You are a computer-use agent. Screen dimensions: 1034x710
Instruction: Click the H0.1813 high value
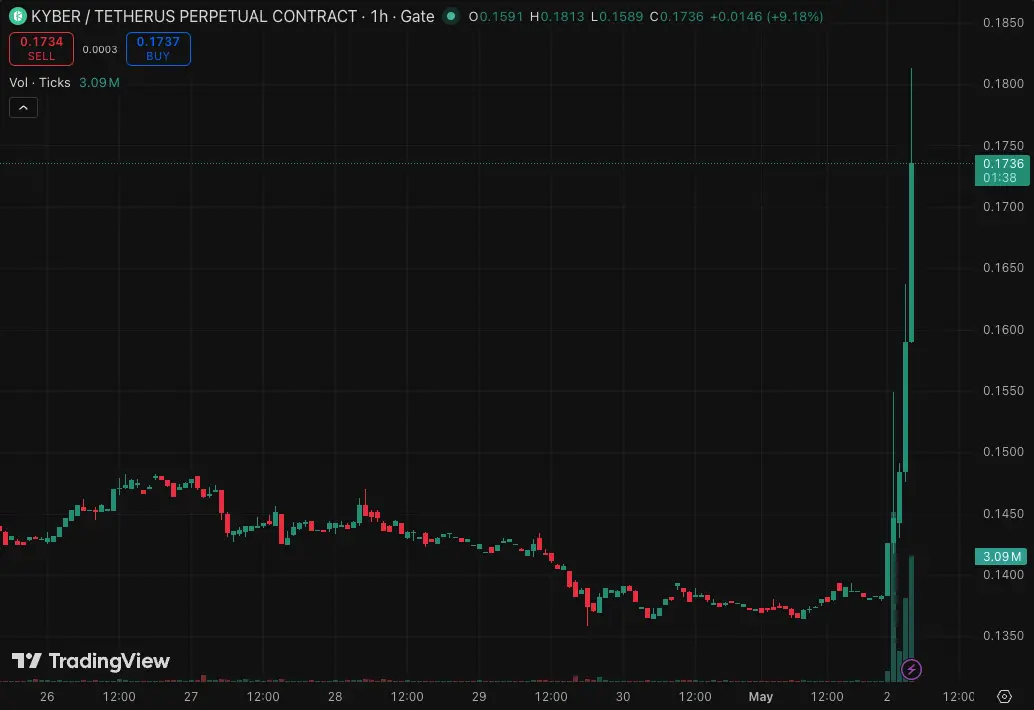pyautogui.click(x=557, y=16)
